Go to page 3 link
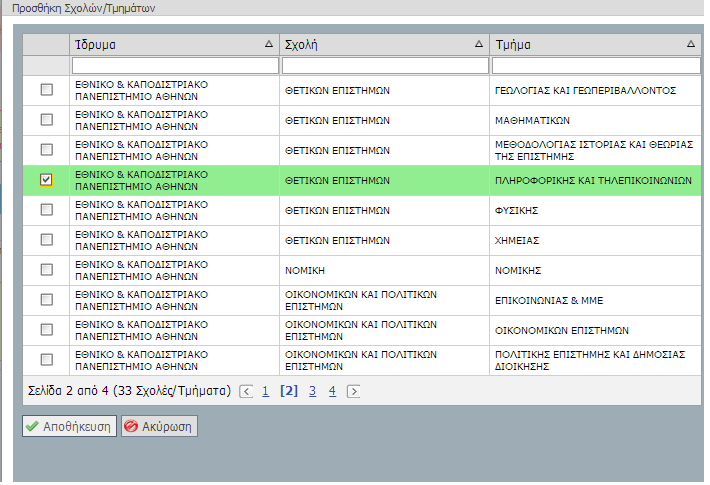 [312, 391]
